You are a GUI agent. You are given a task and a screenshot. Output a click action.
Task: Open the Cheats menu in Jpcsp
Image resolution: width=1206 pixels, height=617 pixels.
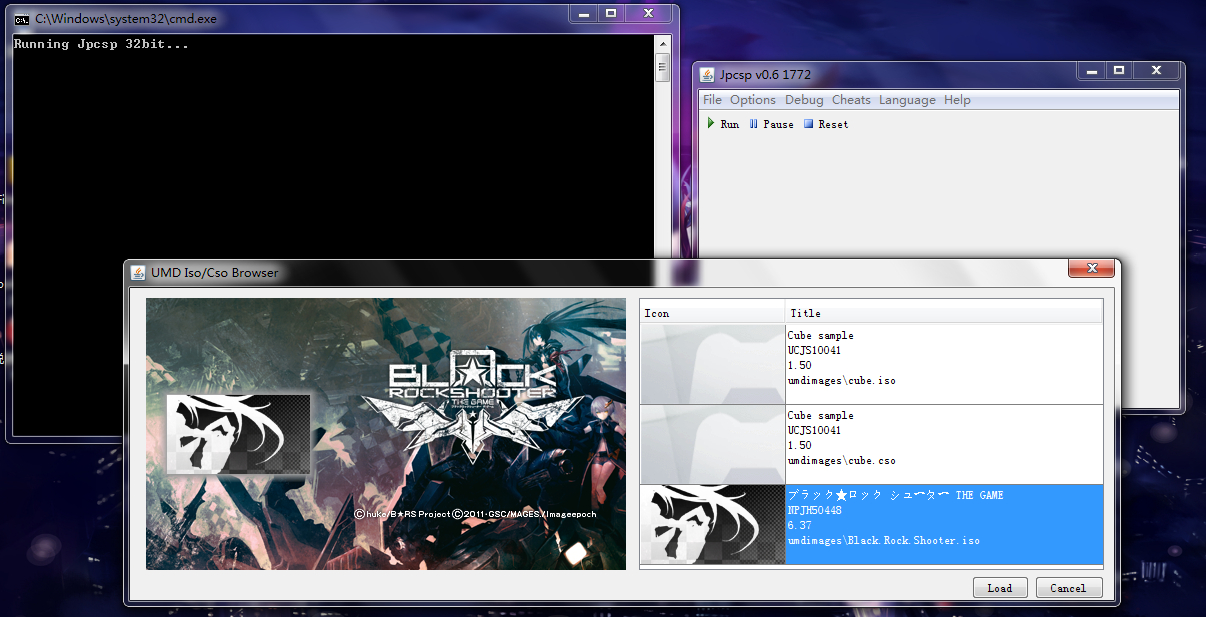point(851,100)
